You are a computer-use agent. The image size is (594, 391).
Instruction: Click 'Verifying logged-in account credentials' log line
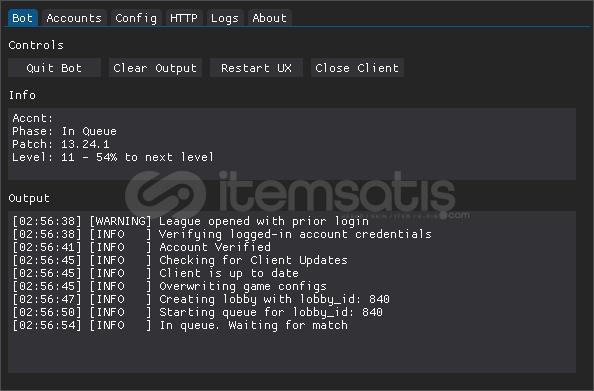pyautogui.click(x=222, y=234)
